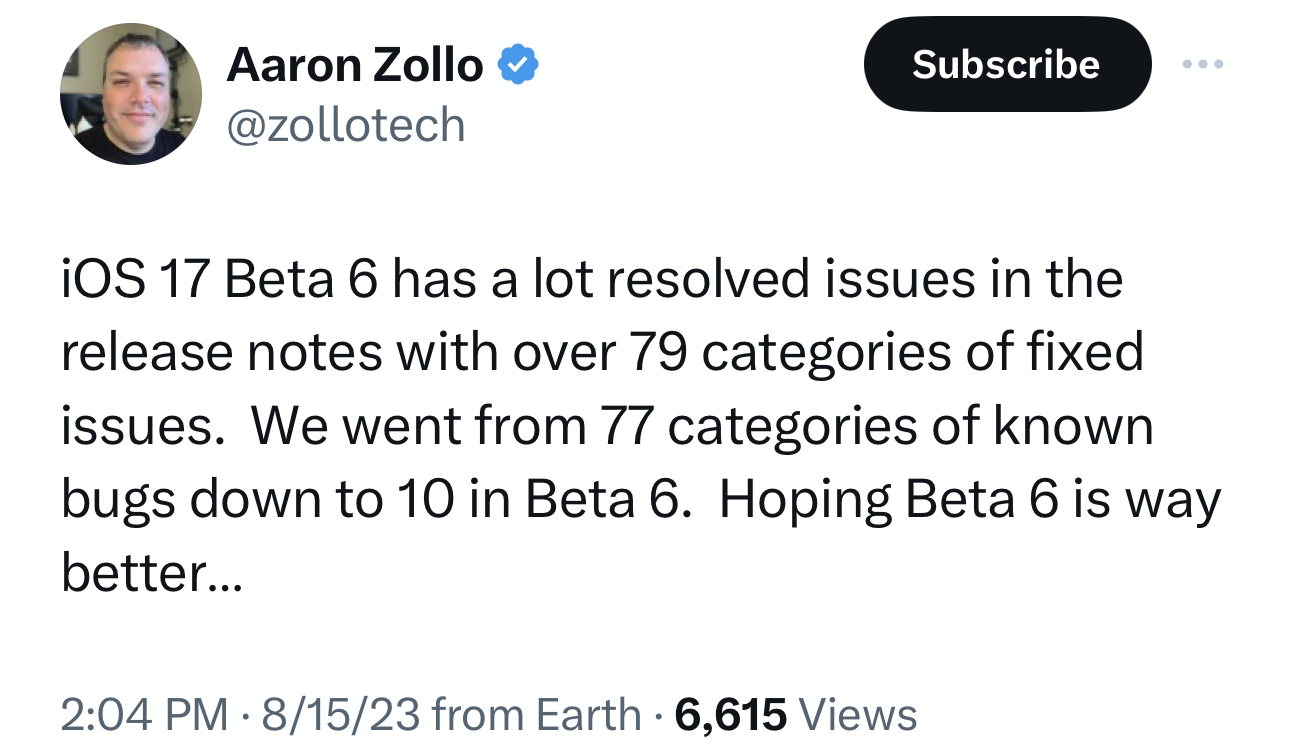Click the blue verified checkmark badge
Image resolution: width=1290 pixels, height=747 pixels.
[519, 66]
